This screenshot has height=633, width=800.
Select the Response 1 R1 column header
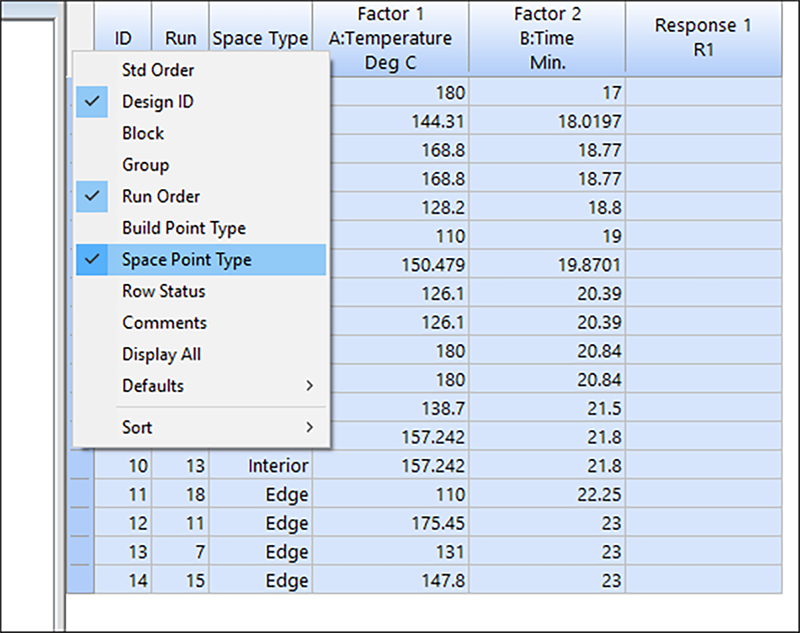point(702,39)
